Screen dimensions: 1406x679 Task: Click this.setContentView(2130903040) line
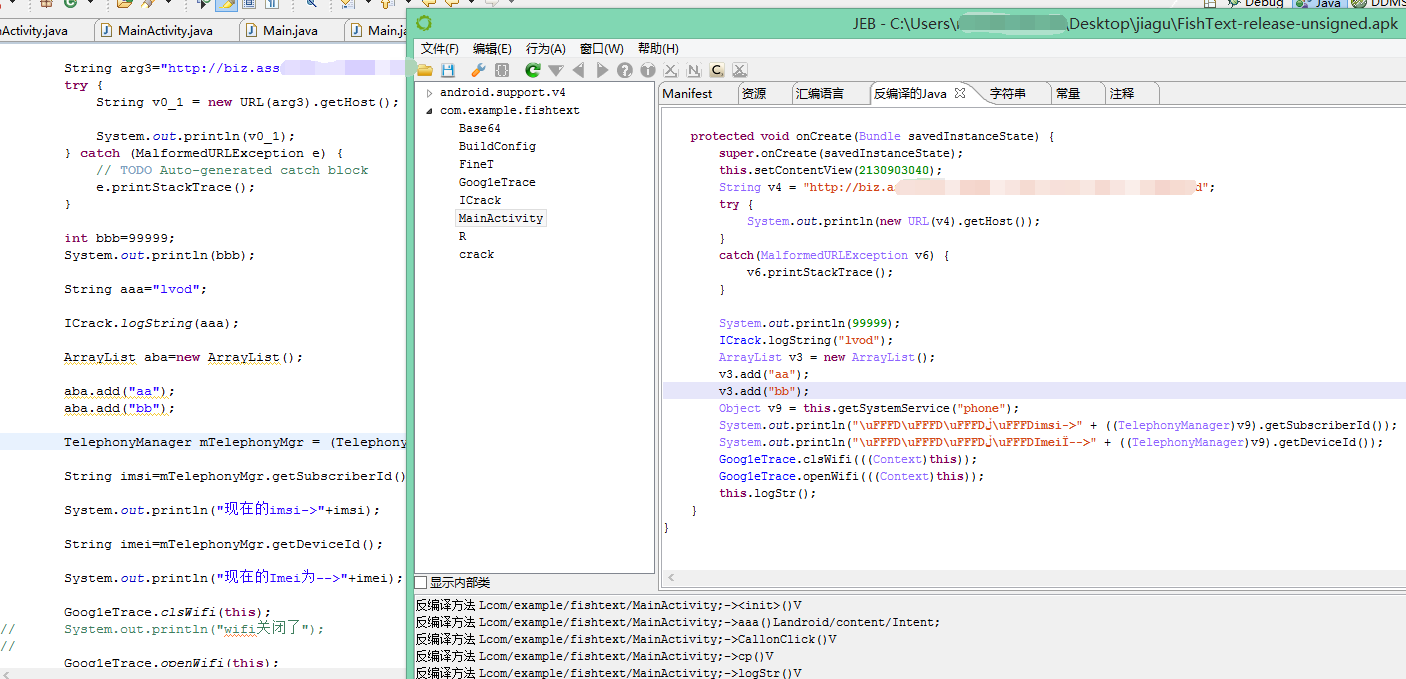point(830,170)
